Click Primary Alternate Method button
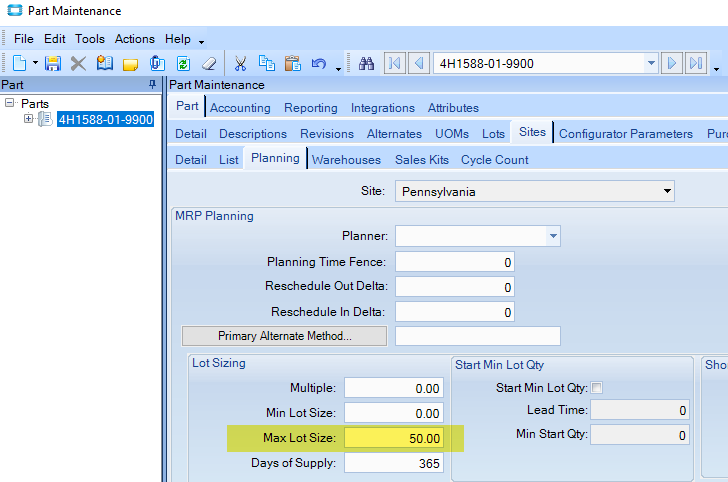Image resolution: width=728 pixels, height=482 pixels. pos(284,336)
